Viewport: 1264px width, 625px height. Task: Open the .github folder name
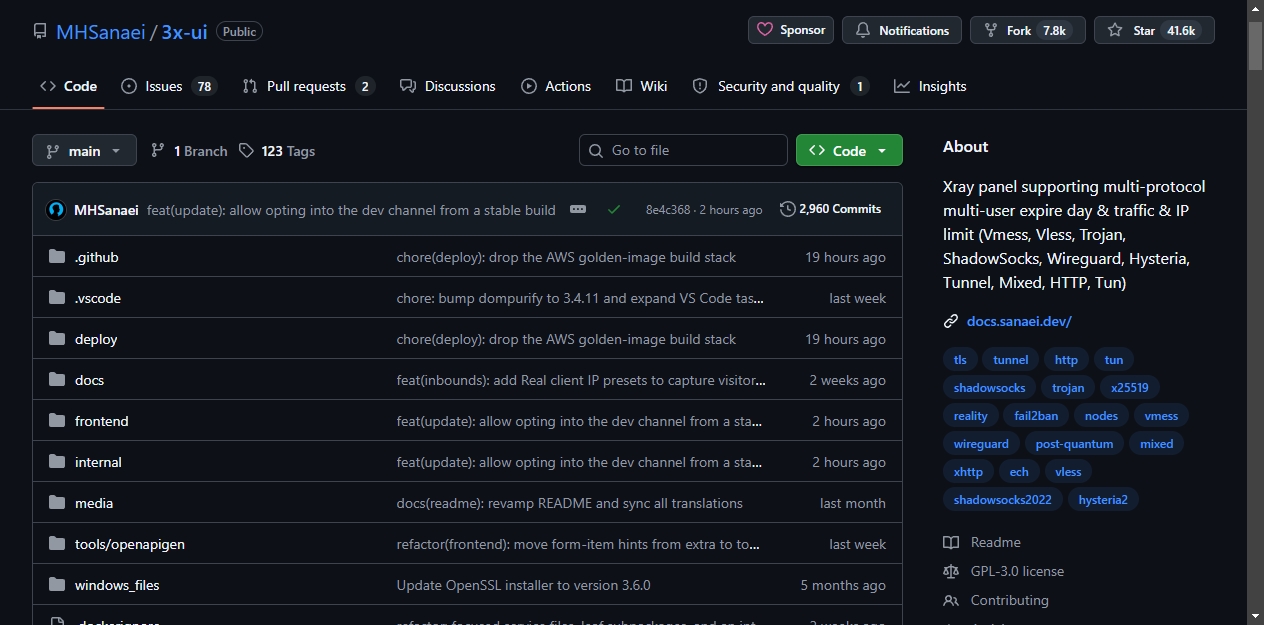pyautogui.click(x=97, y=257)
